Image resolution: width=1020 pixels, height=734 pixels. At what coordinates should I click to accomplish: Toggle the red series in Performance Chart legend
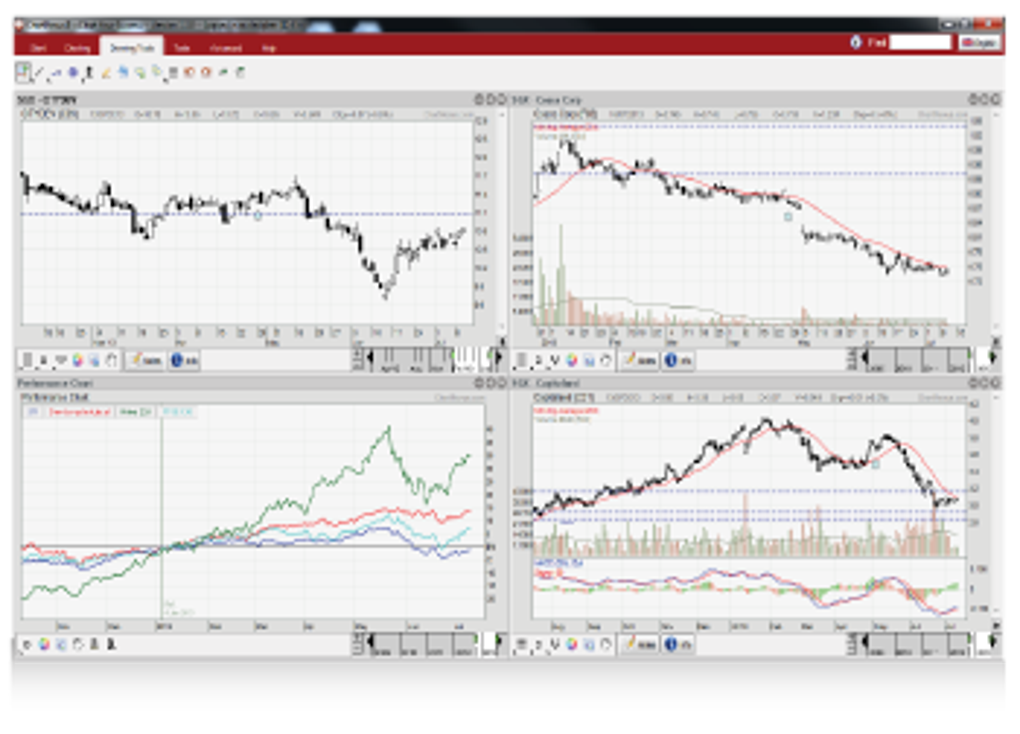[81, 412]
